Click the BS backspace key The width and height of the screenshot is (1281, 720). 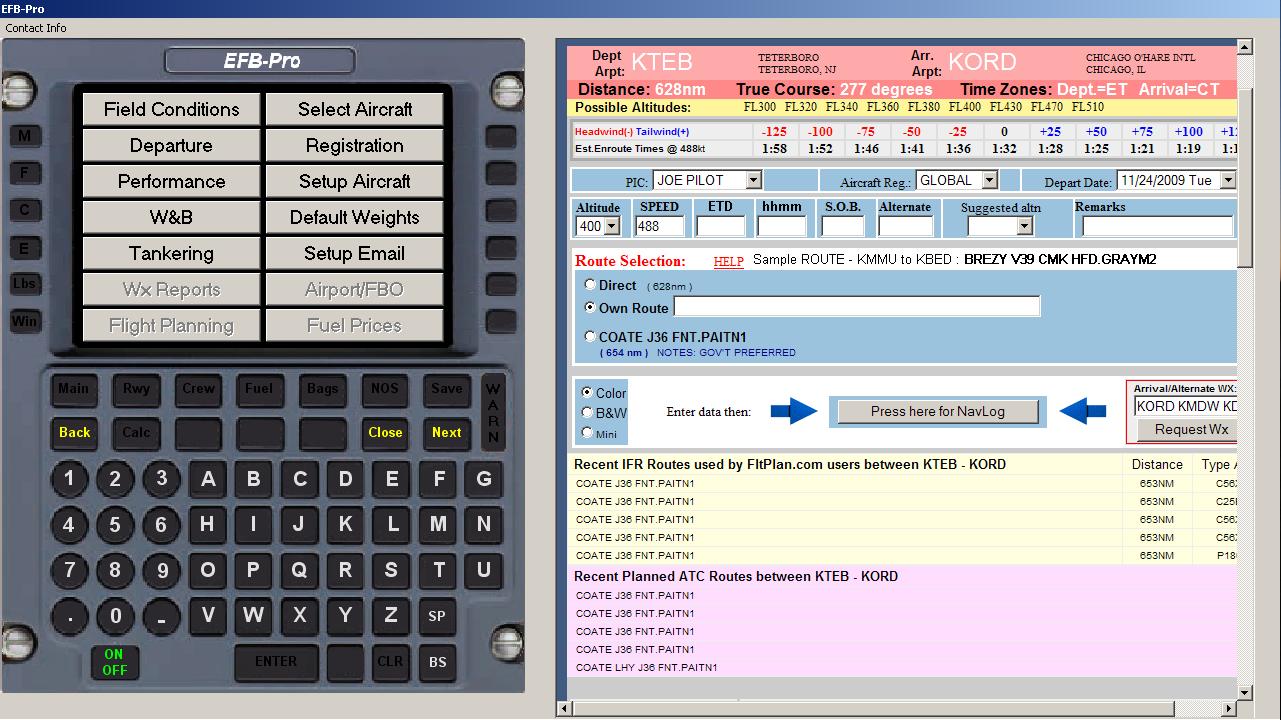pyautogui.click(x=438, y=661)
